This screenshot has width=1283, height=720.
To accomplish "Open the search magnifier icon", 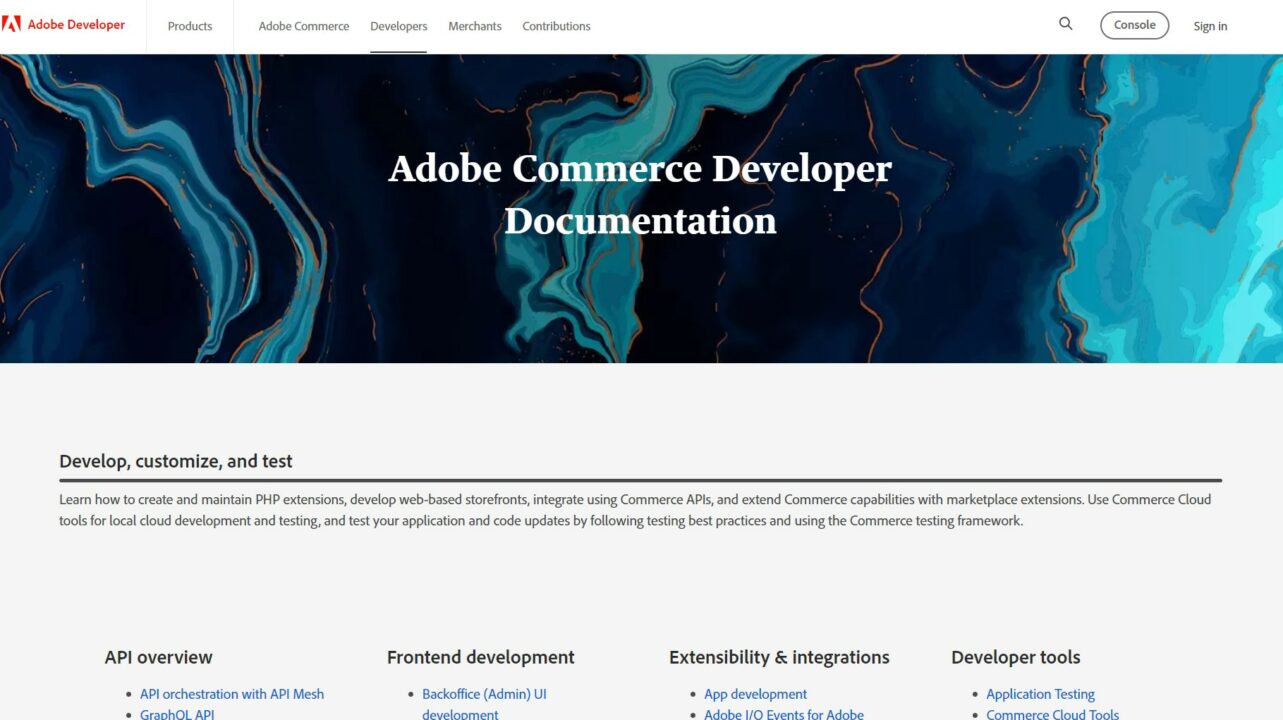I will pyautogui.click(x=1066, y=24).
